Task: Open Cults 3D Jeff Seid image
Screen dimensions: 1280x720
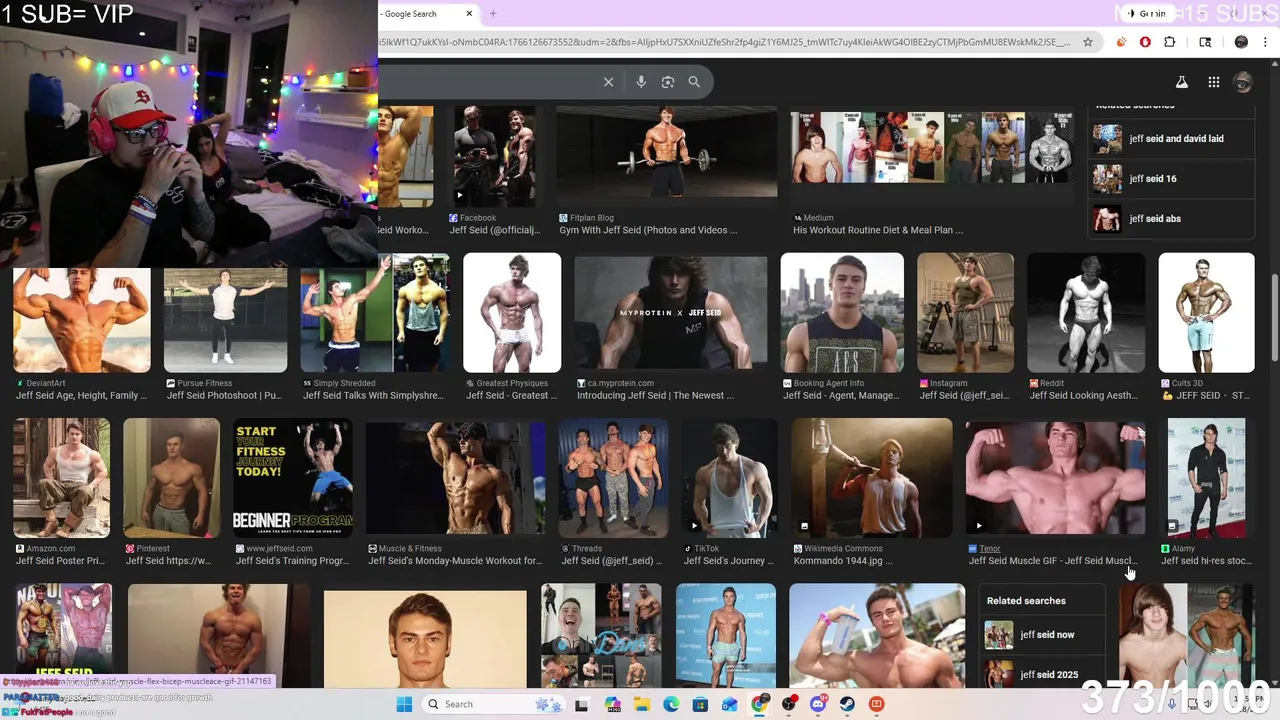Action: click(1207, 313)
